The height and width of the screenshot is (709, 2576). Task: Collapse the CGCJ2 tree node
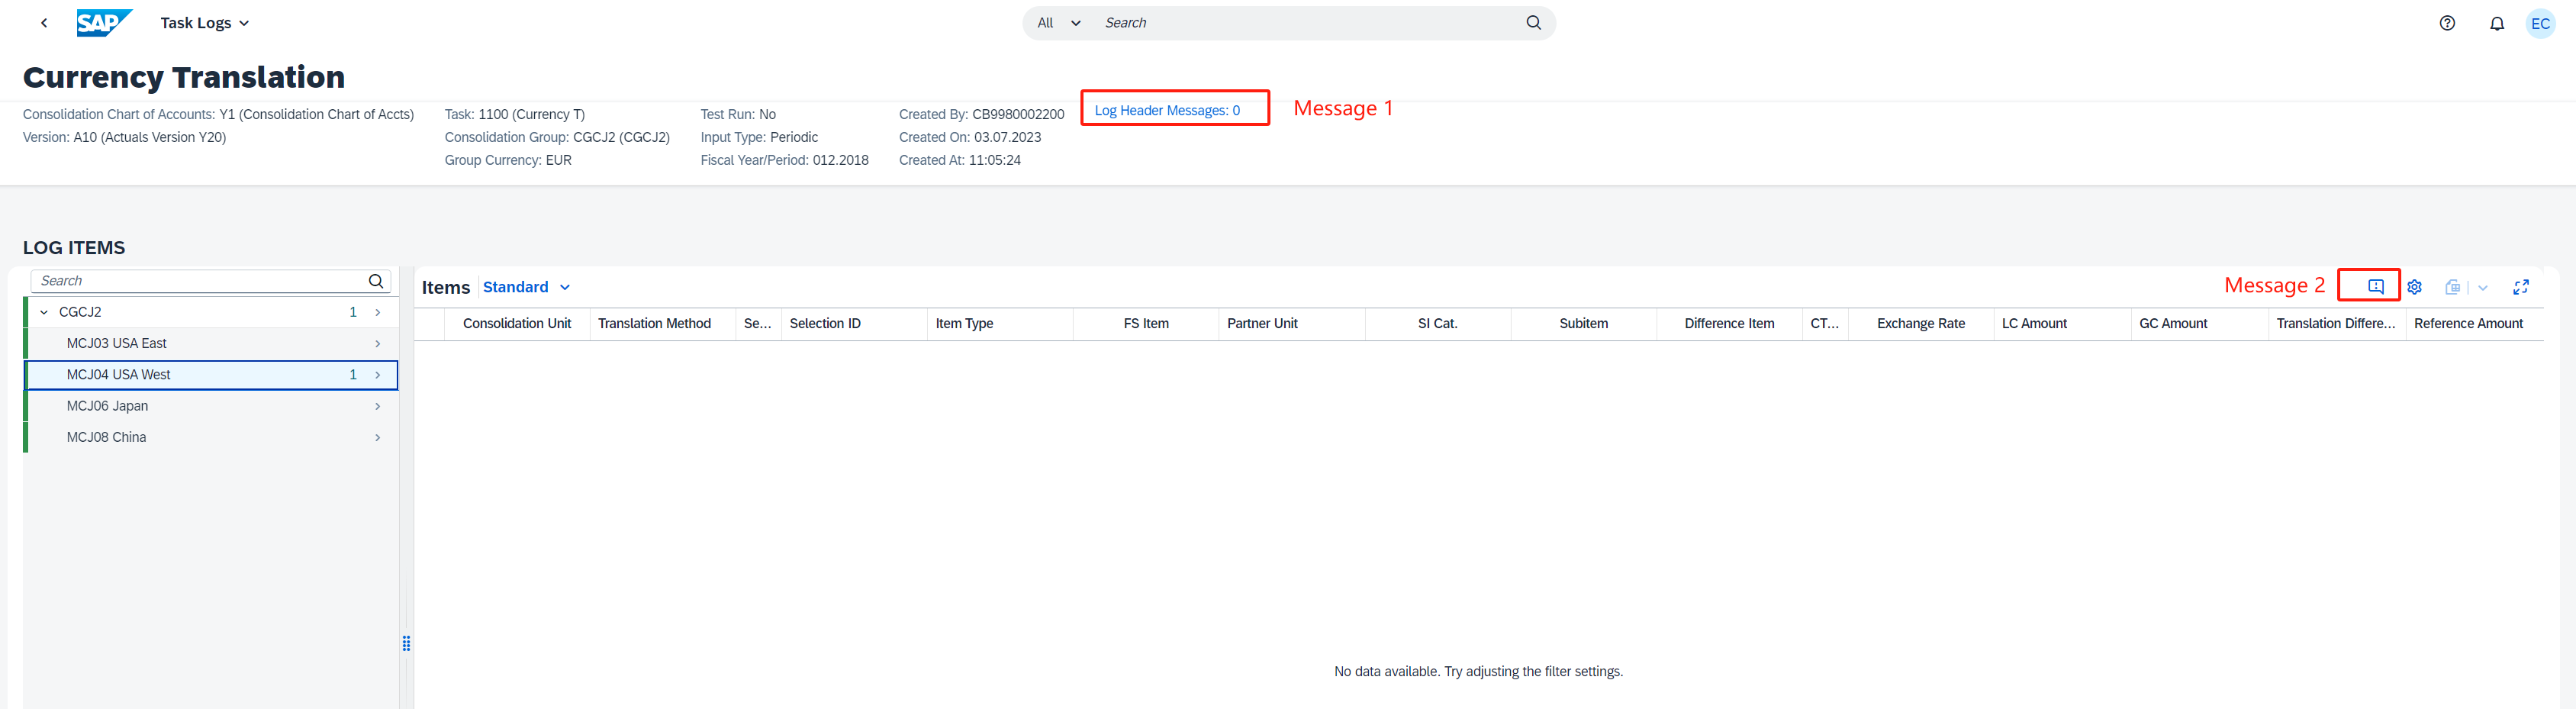(x=44, y=312)
